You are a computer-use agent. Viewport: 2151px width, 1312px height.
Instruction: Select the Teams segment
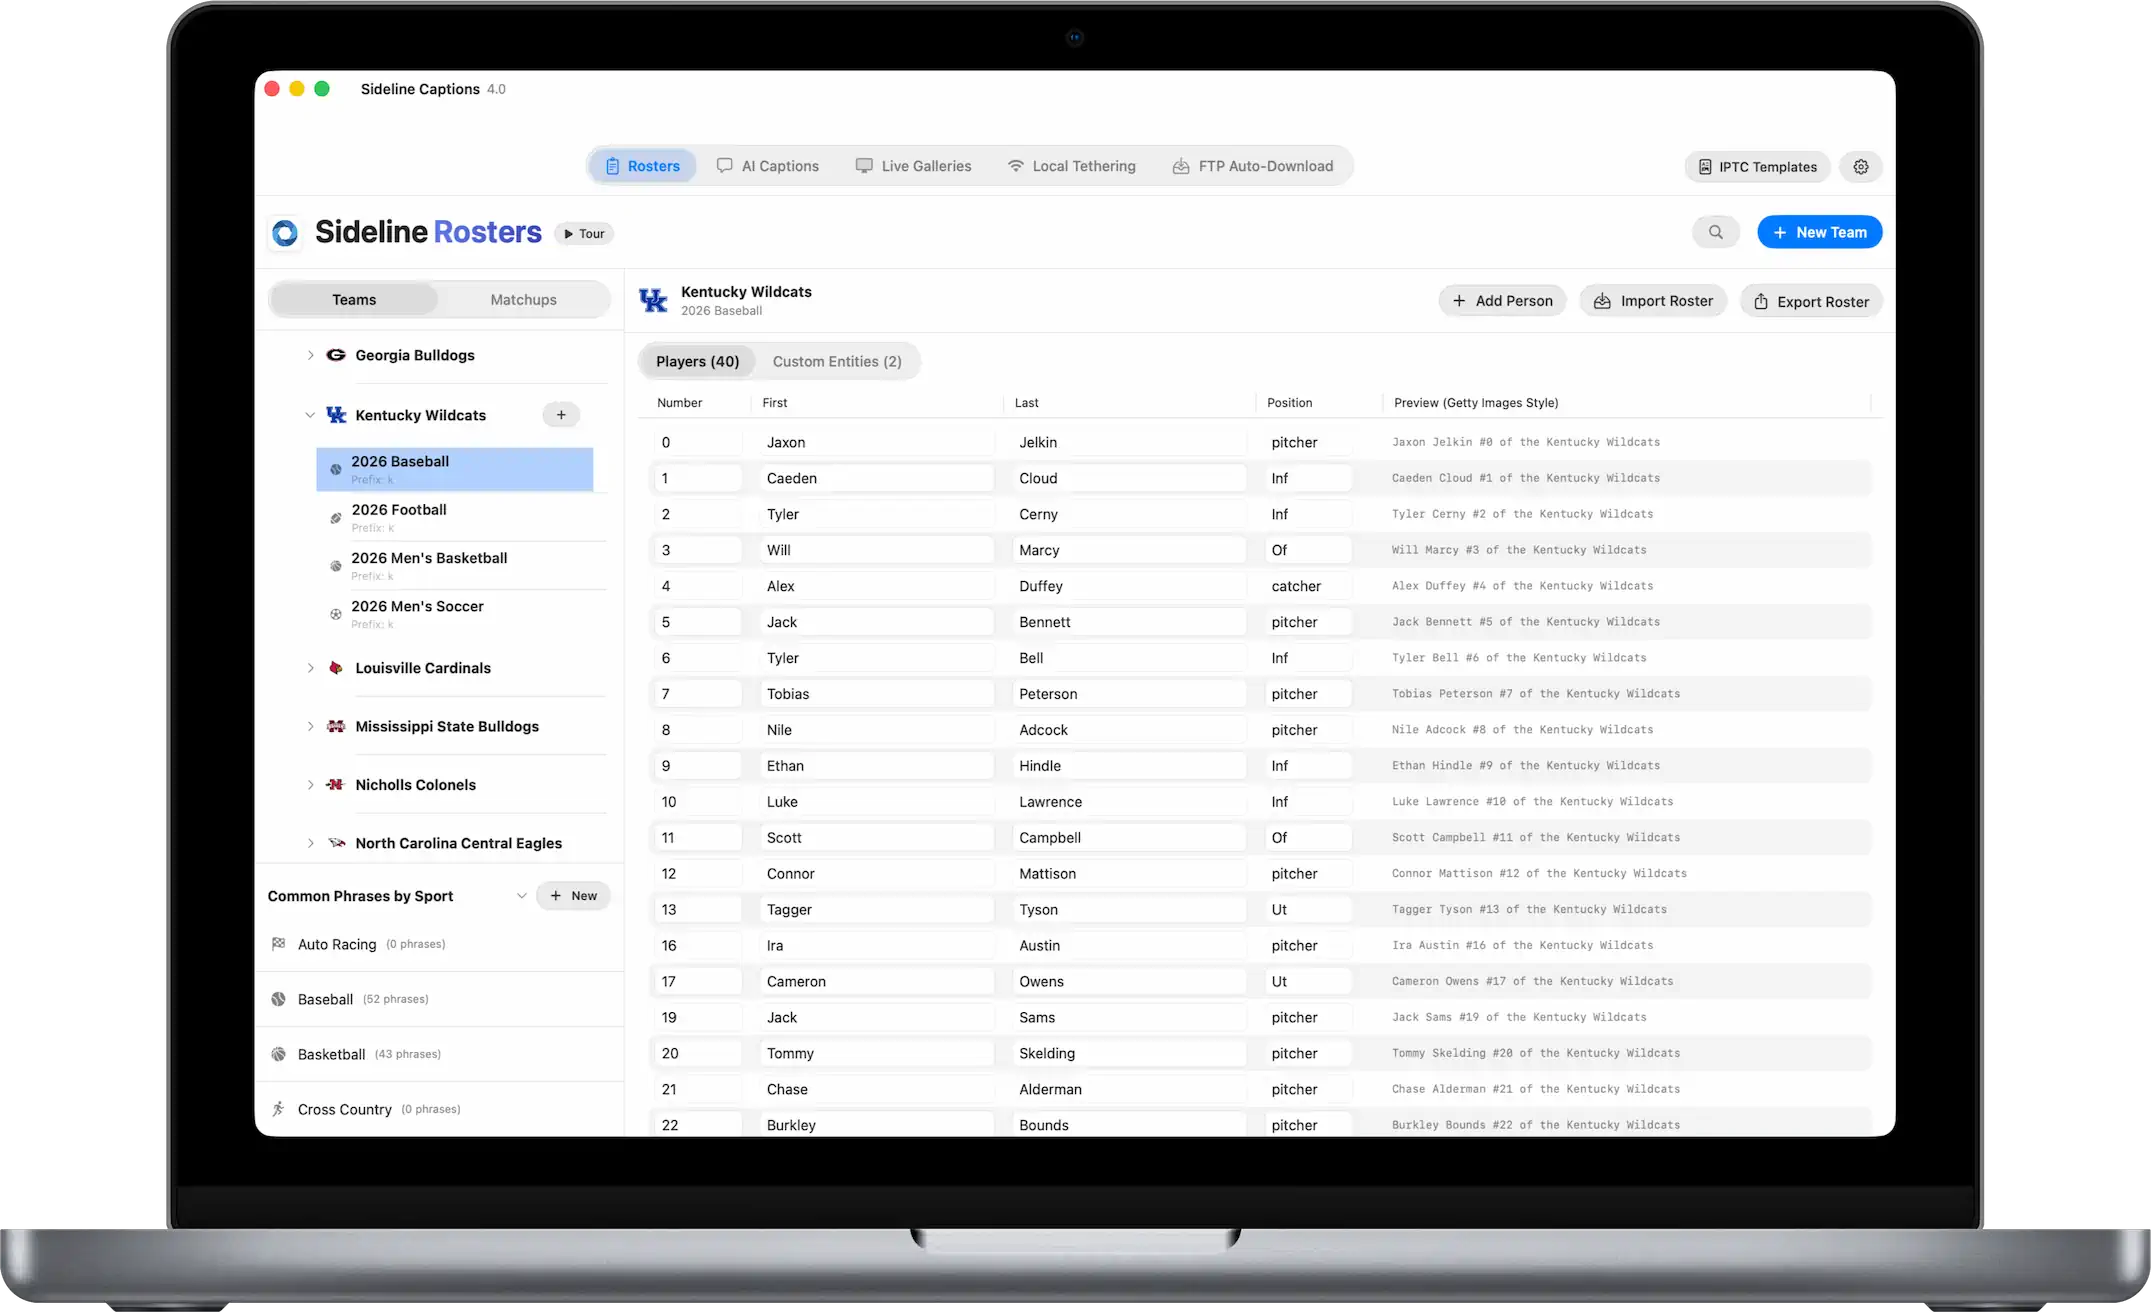click(354, 300)
